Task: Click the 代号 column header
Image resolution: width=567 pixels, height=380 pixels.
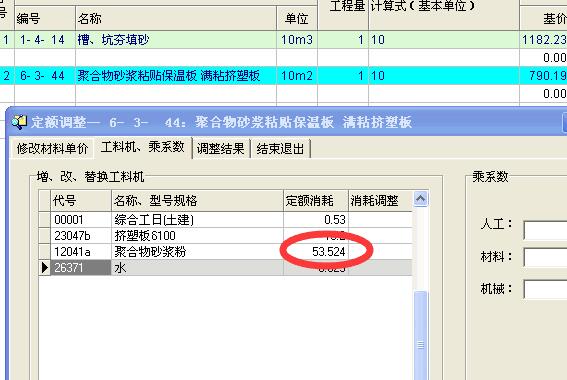Action: point(81,200)
